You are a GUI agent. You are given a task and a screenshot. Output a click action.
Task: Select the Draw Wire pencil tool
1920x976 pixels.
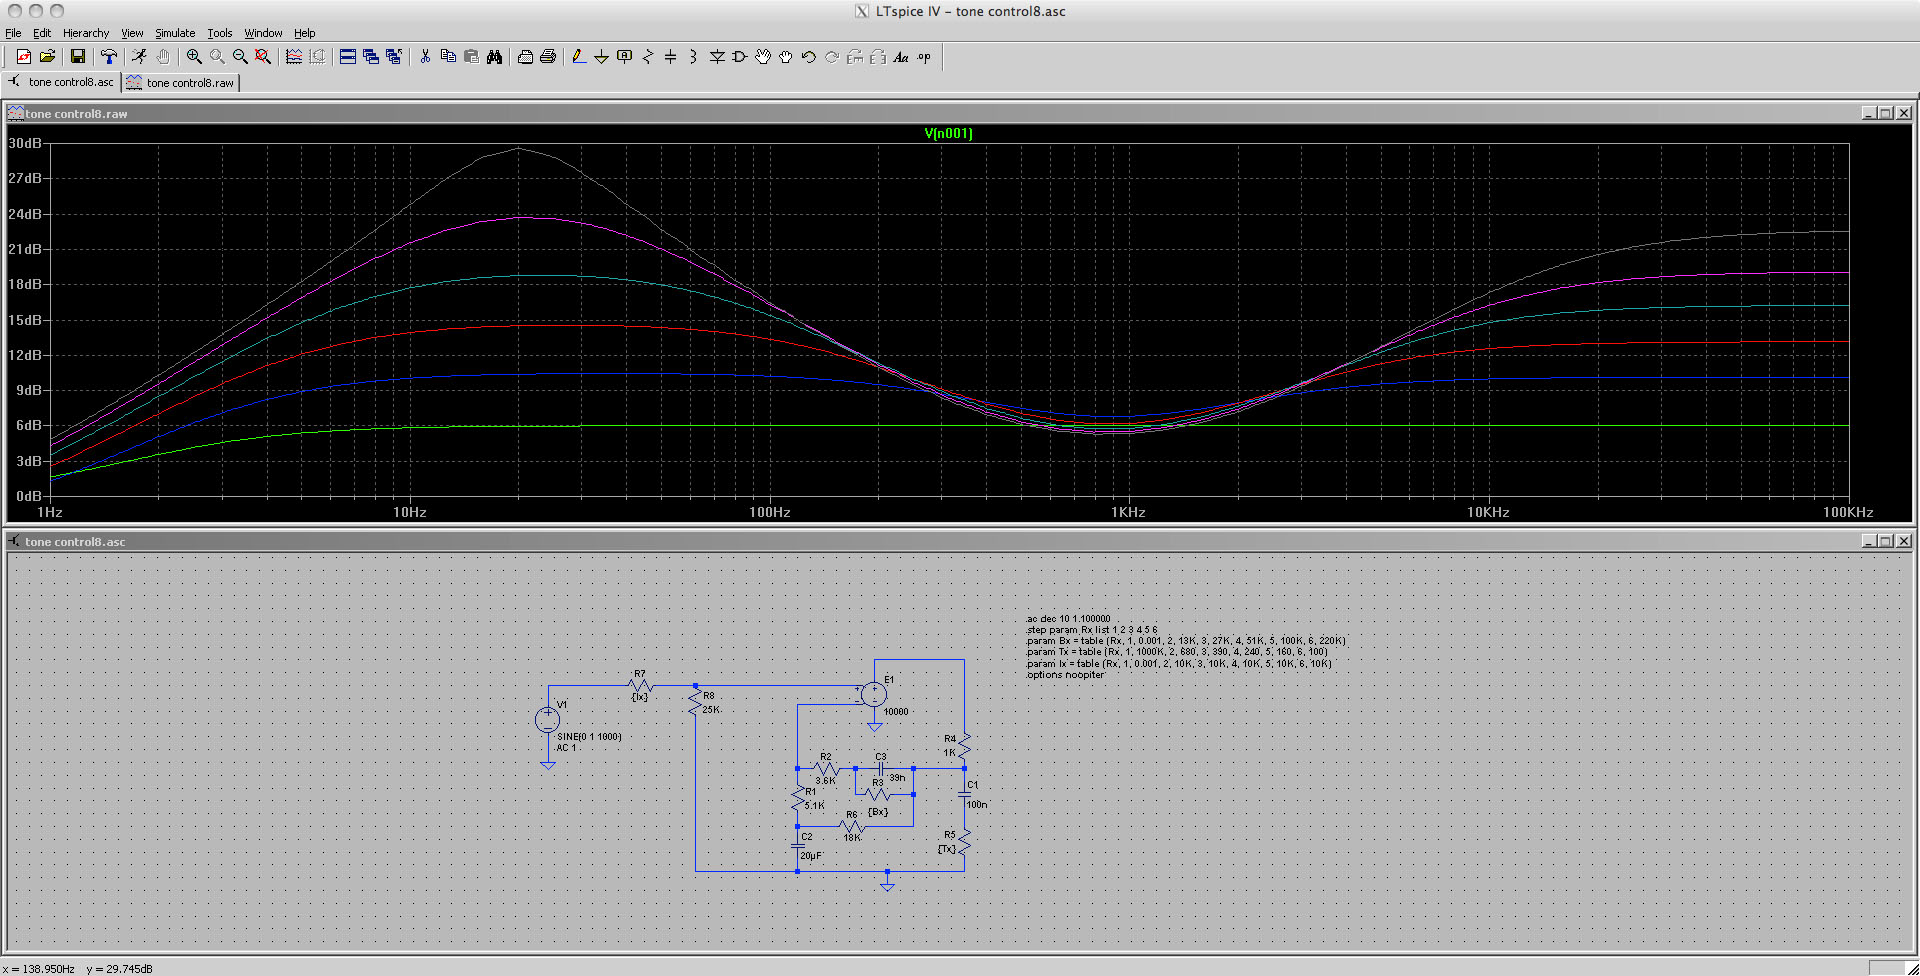(x=578, y=57)
